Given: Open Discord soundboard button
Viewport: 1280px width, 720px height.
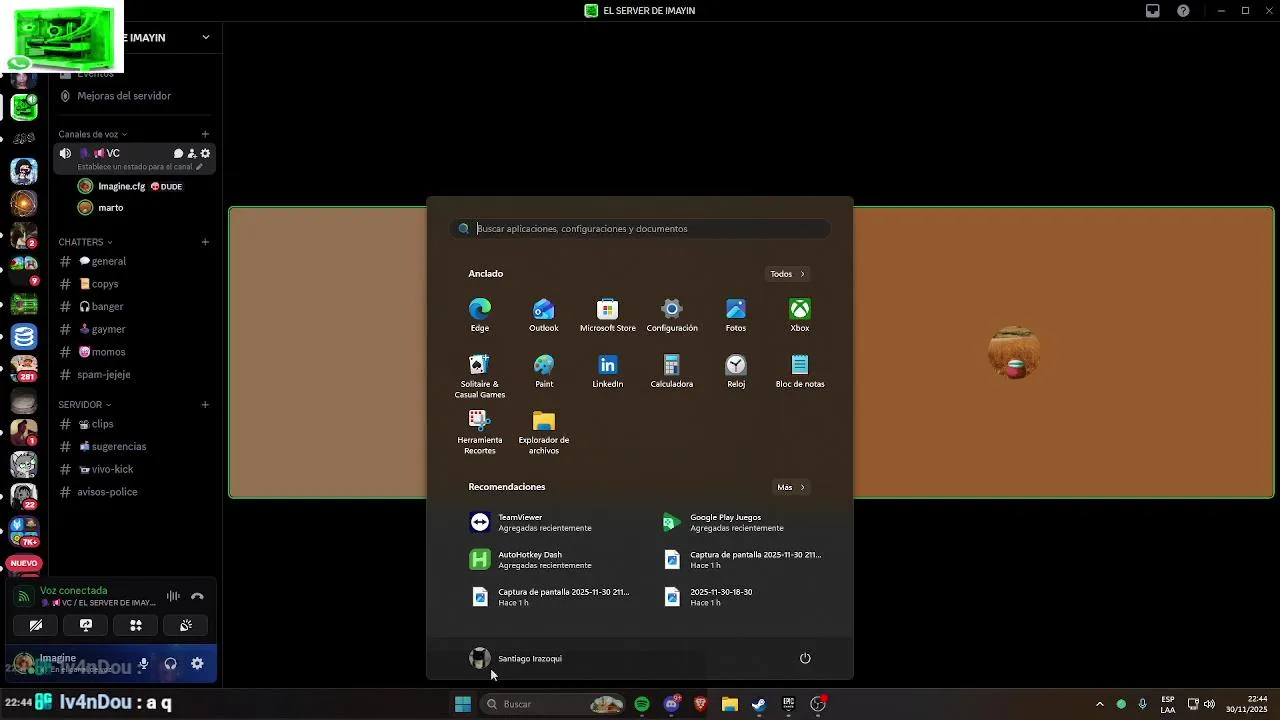Looking at the screenshot, I should pyautogui.click(x=186, y=625).
